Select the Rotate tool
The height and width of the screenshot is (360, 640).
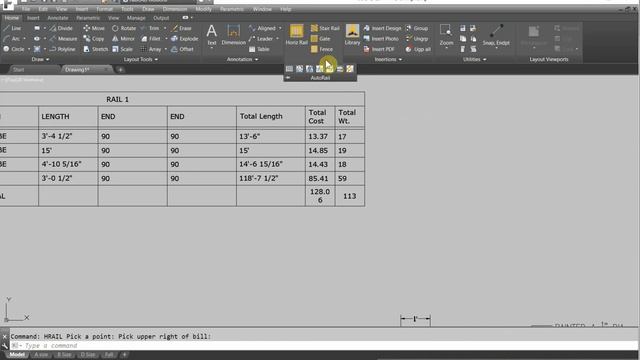coord(124,28)
